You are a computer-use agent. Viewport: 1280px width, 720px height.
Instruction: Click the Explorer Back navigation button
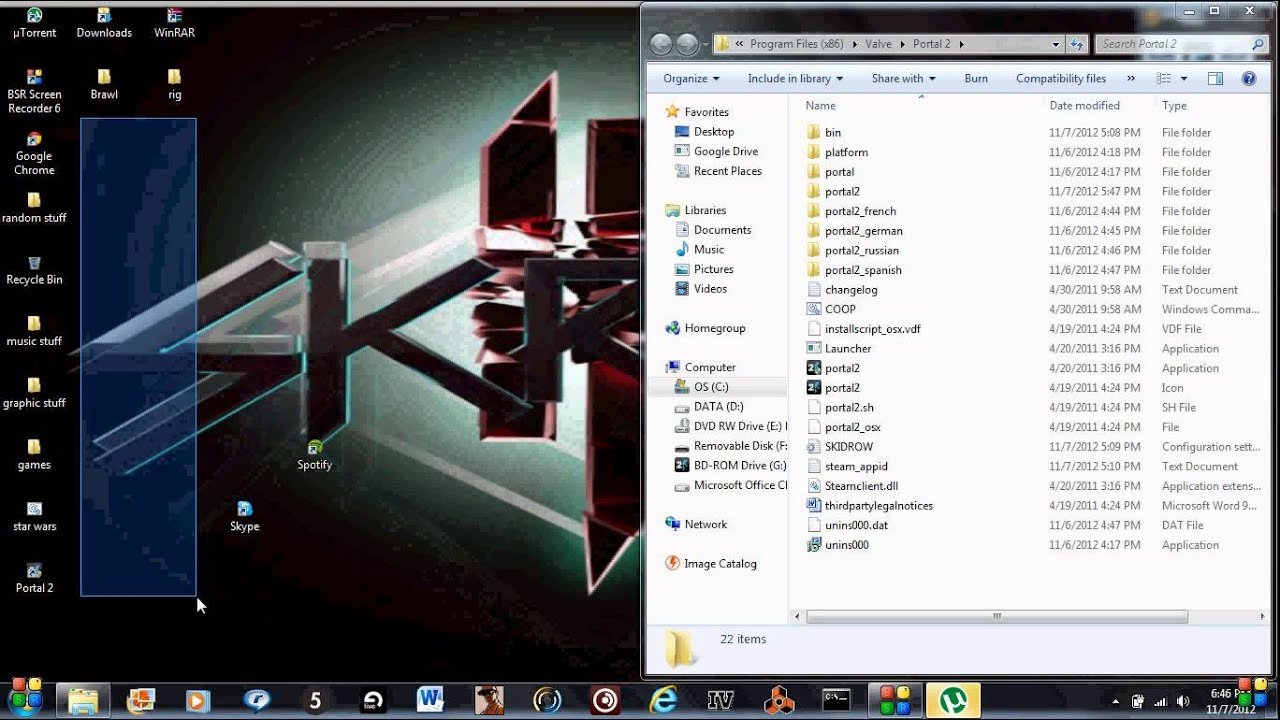click(660, 44)
